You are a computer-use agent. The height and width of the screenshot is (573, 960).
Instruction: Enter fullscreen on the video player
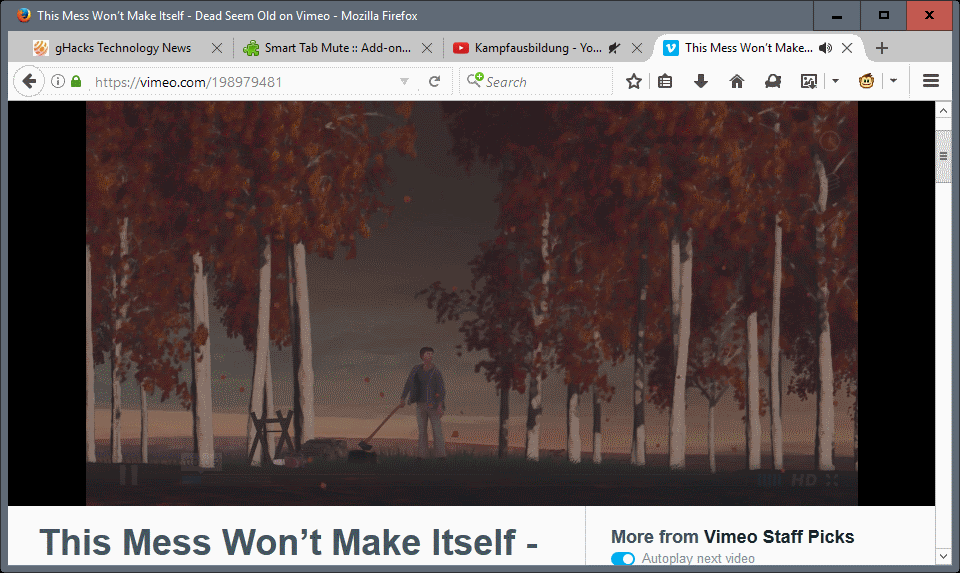[x=831, y=481]
